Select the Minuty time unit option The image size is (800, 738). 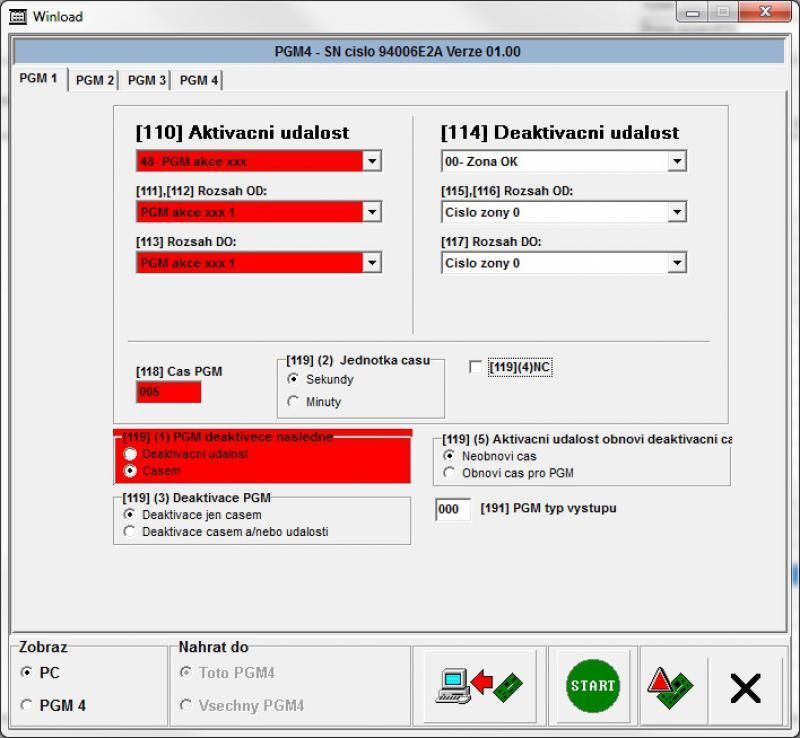pyautogui.click(x=293, y=402)
